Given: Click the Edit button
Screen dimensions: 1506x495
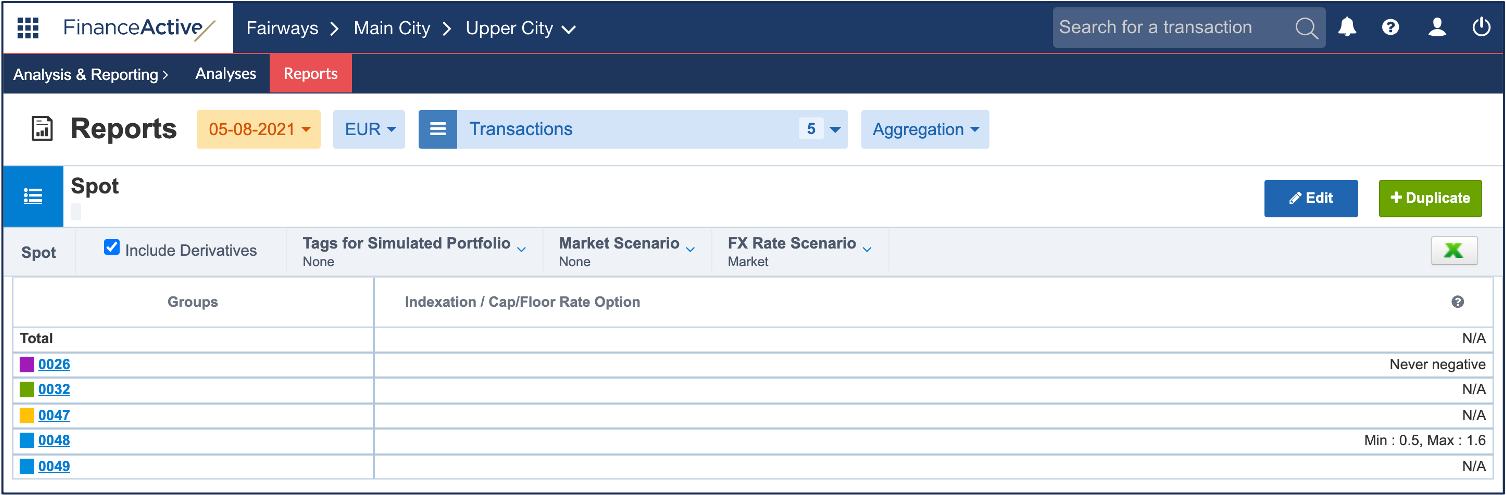Looking at the screenshot, I should click(x=1310, y=198).
